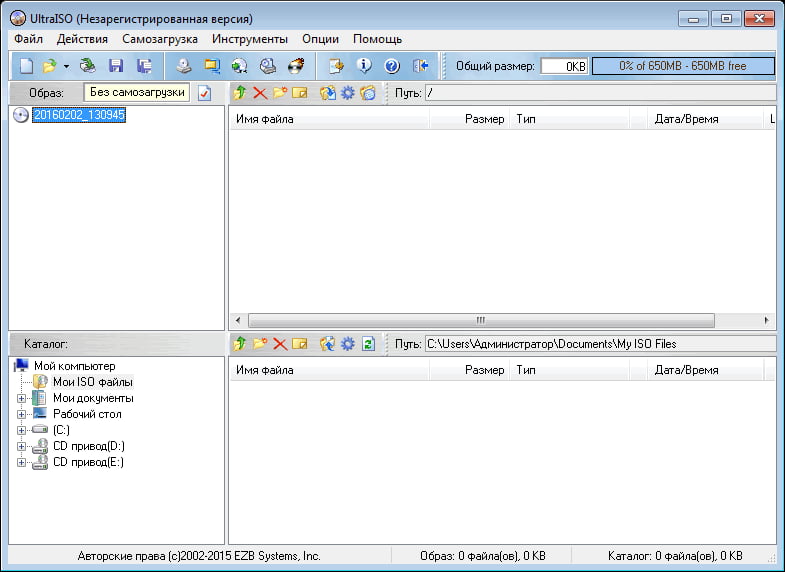Expand the CD привод(D:) tree node
Image resolution: width=785 pixels, height=572 pixels.
click(21, 446)
